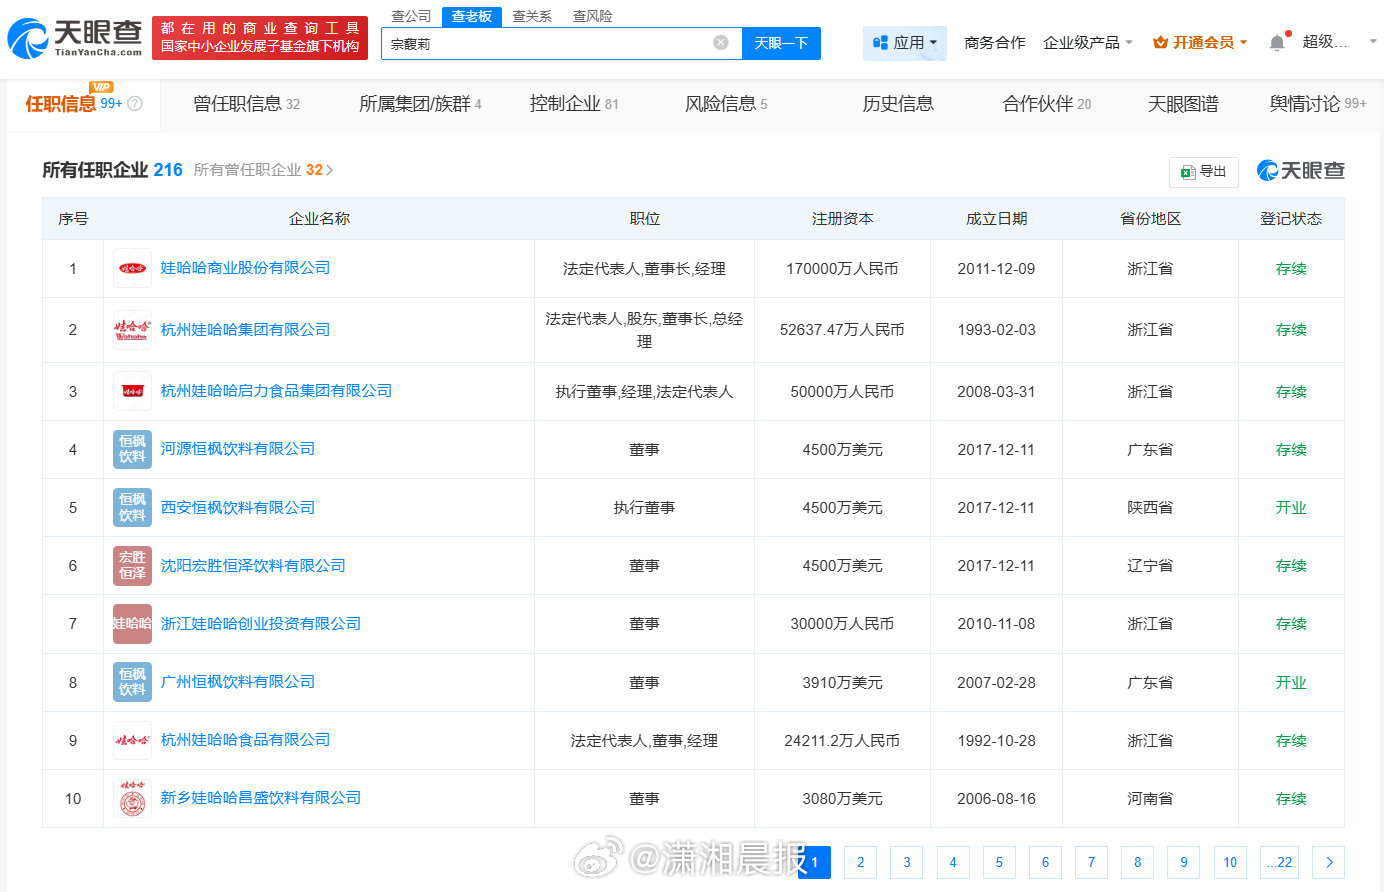Open 杭州娃哈哈食品有限公司 link

[x=245, y=739]
